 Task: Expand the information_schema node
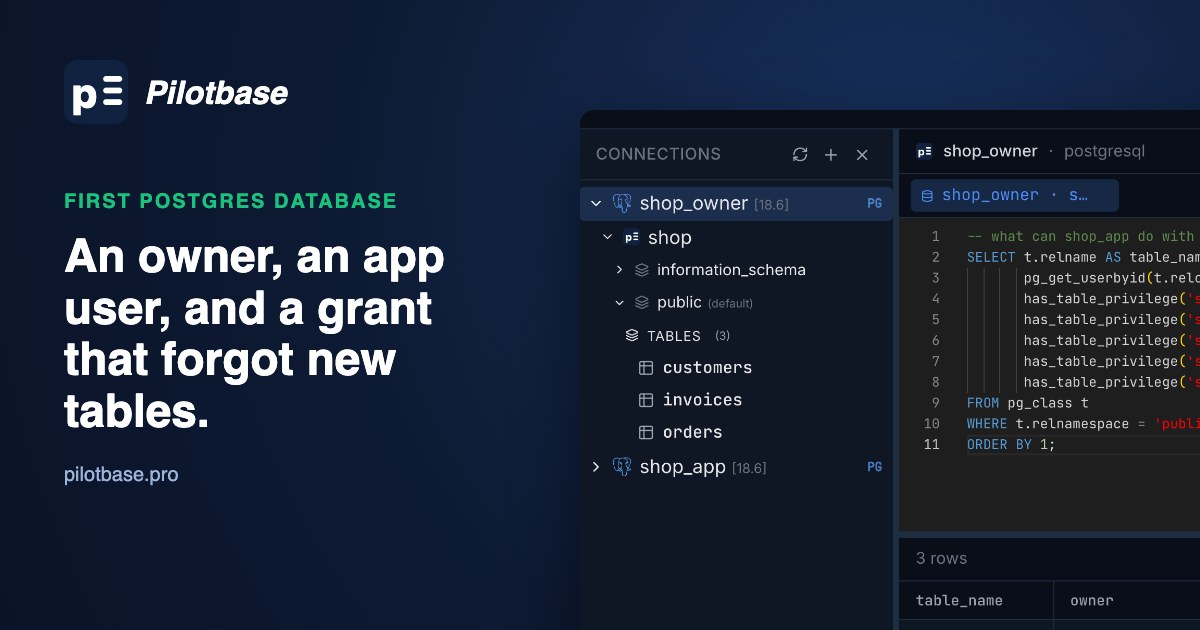coord(619,270)
